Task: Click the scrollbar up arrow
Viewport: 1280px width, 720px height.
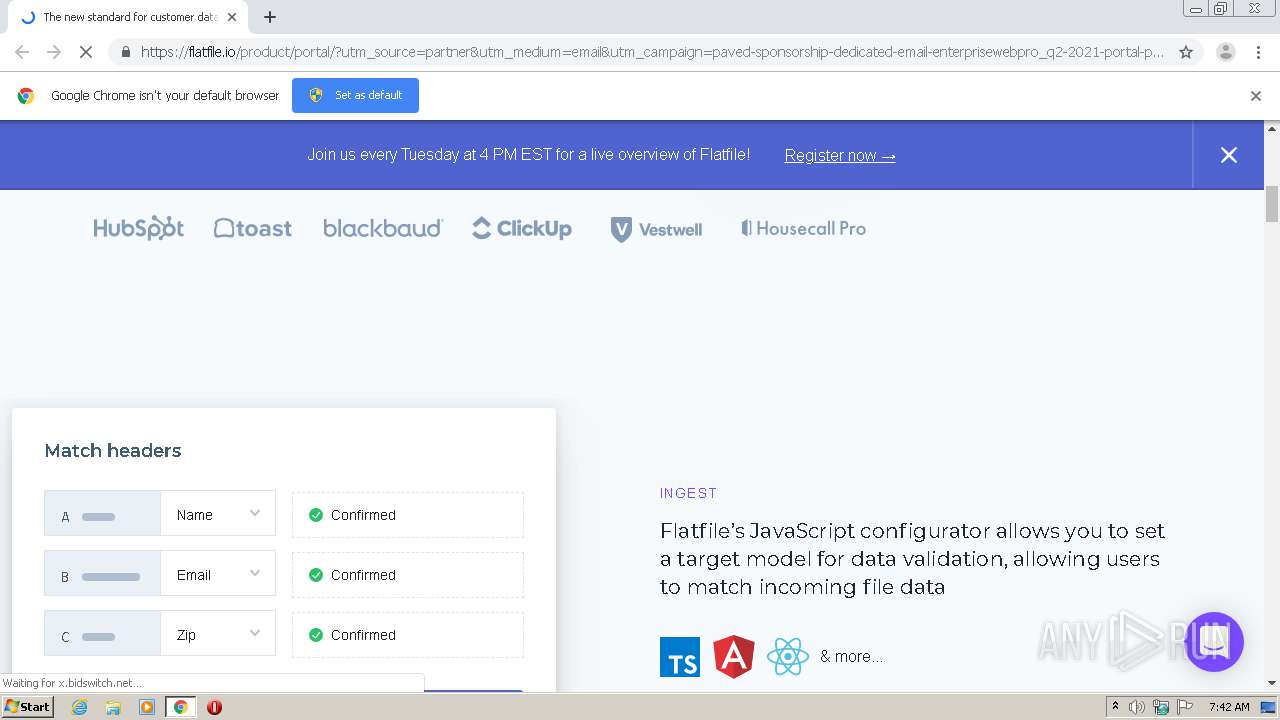Action: [1272, 128]
